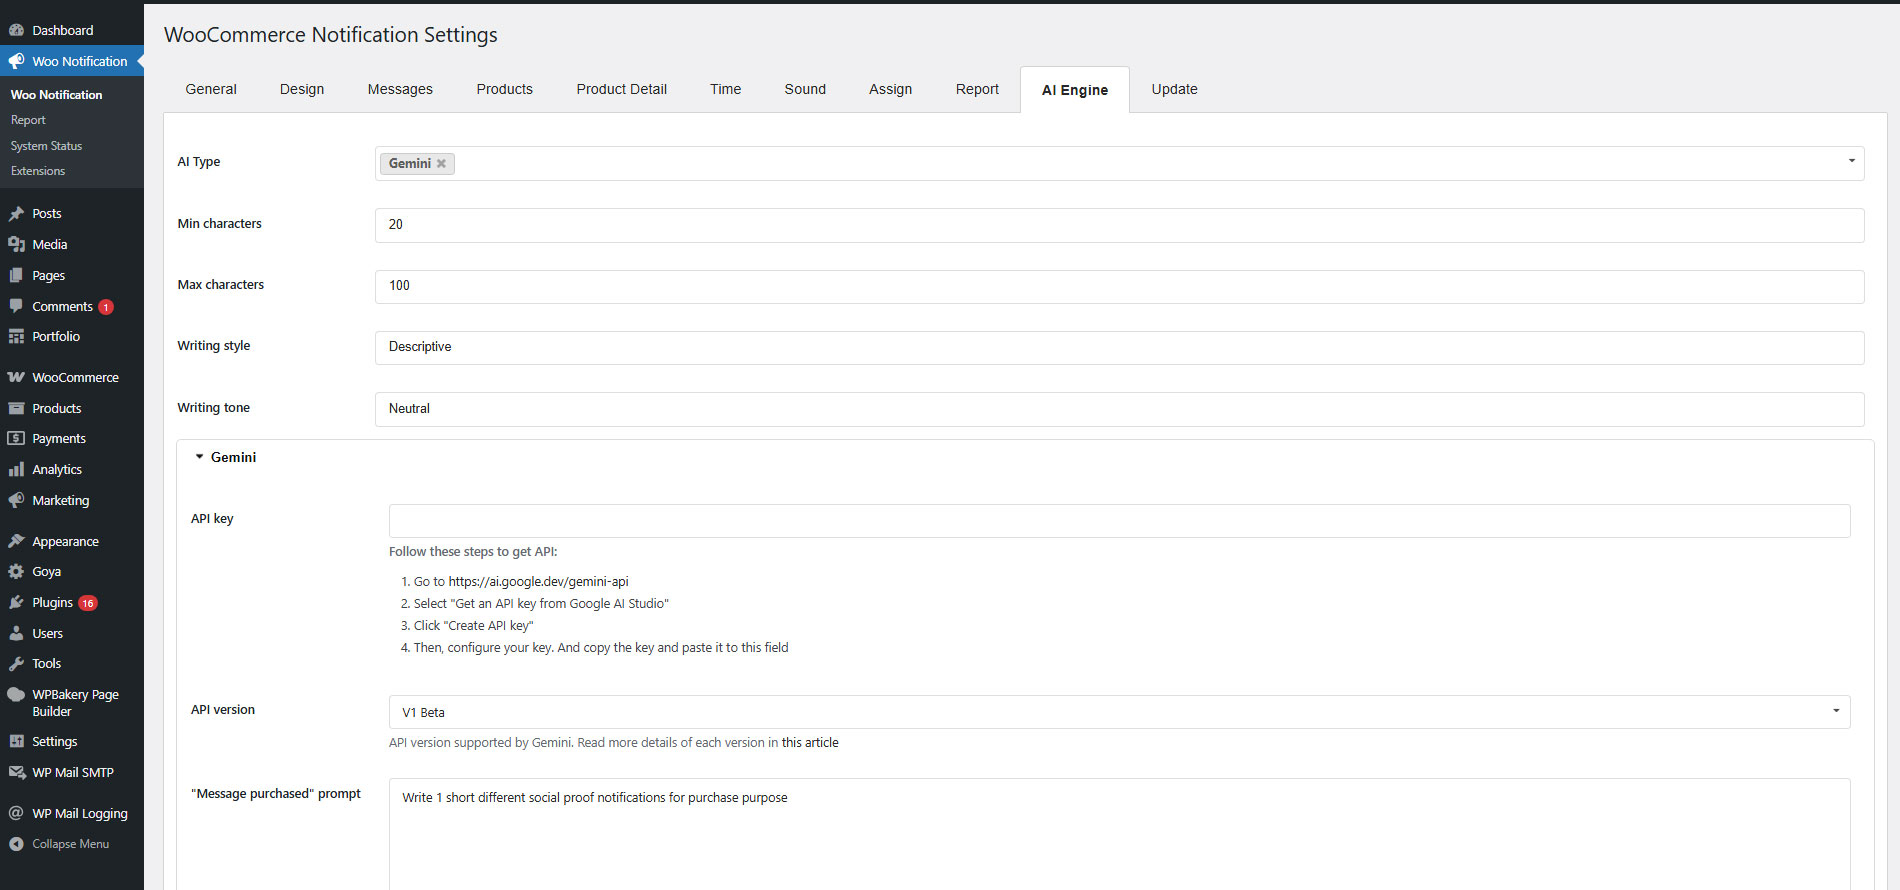Switch to the Sound tab

click(805, 89)
